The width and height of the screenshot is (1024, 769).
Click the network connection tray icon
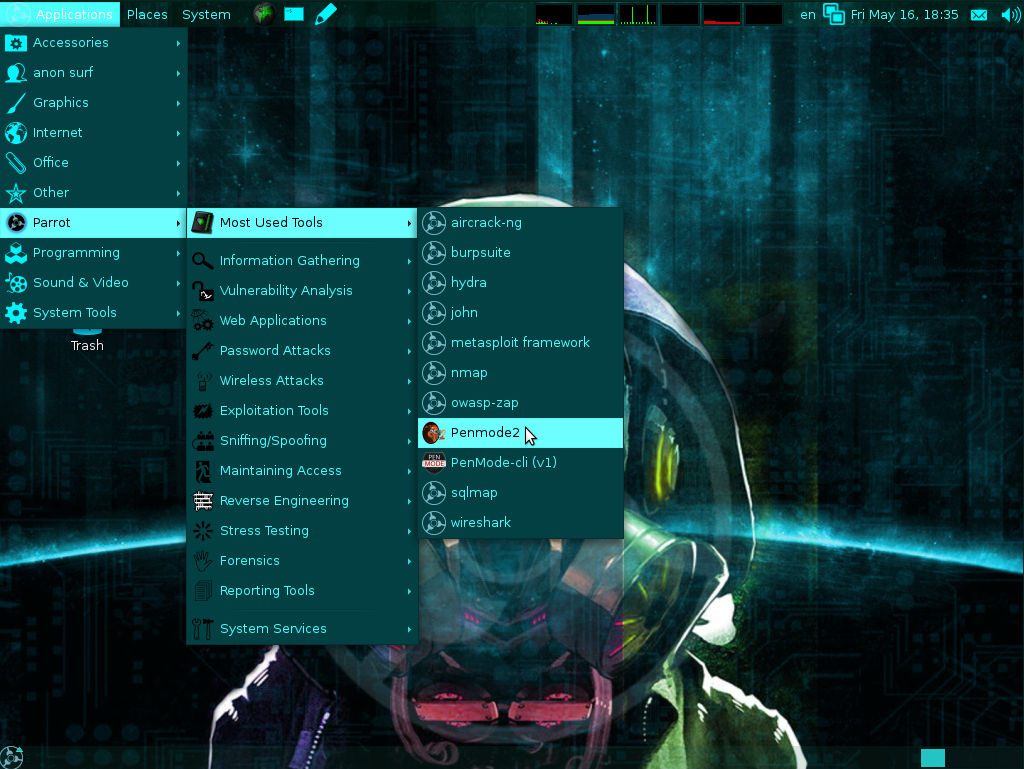pyautogui.click(x=834, y=14)
